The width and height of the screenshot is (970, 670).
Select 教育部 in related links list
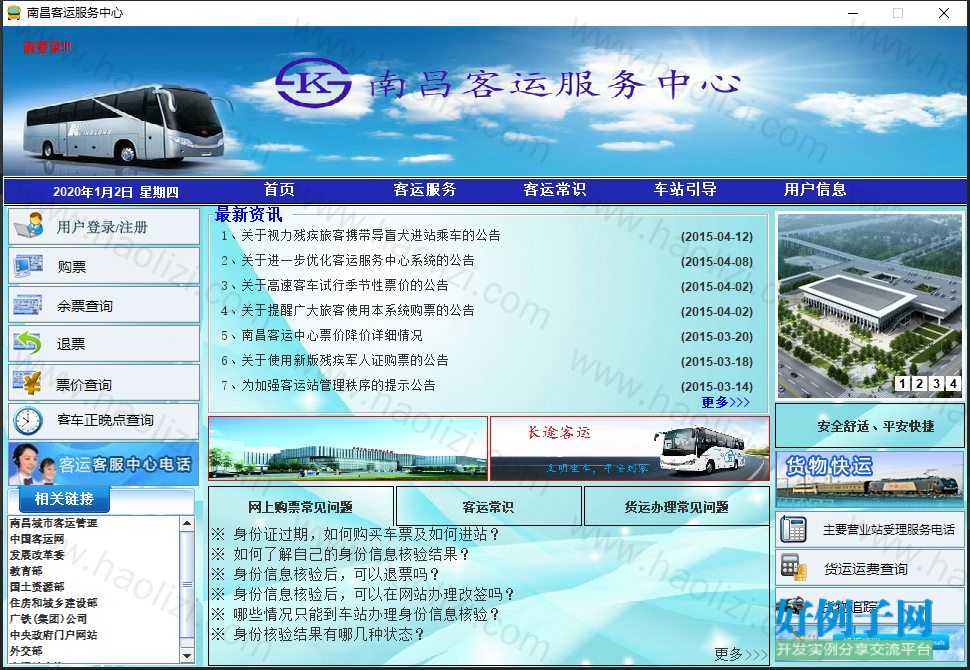click(26, 571)
